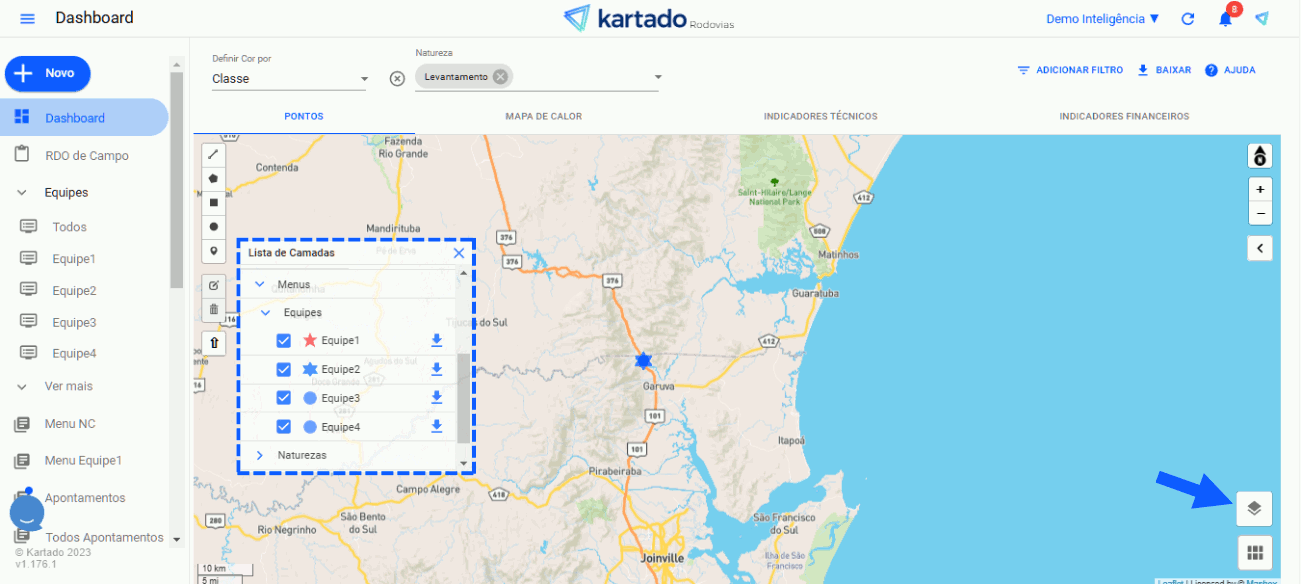Toggle the Equipe3 layer checkbox
Image resolution: width=1301 pixels, height=584 pixels.
click(x=284, y=398)
